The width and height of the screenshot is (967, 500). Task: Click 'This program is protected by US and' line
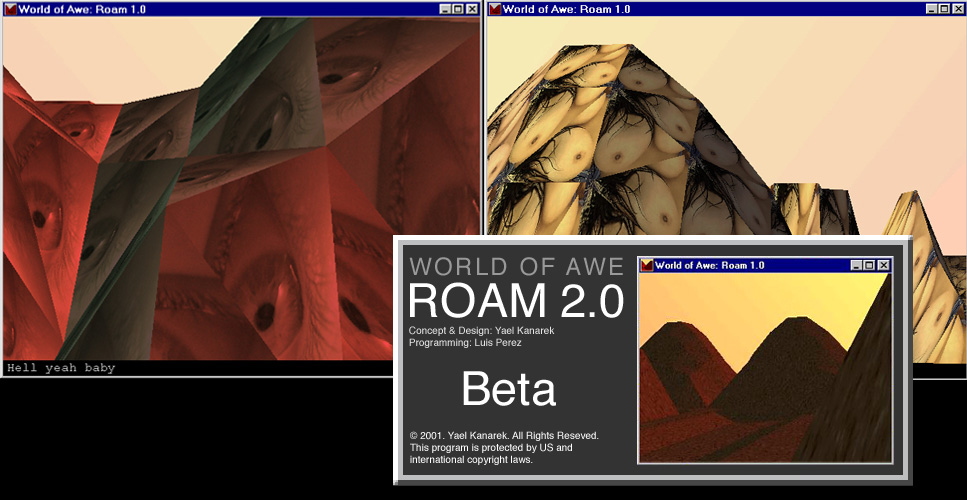tap(491, 448)
